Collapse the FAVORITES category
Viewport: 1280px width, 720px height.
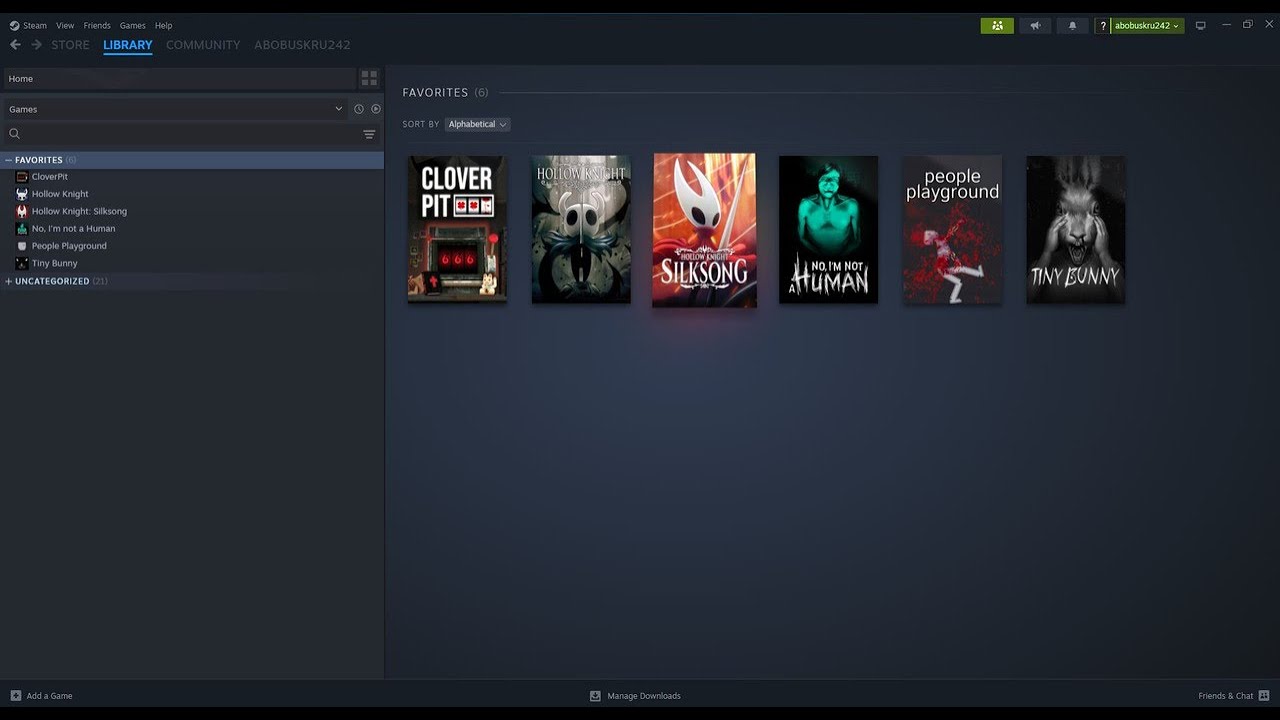pos(8,160)
